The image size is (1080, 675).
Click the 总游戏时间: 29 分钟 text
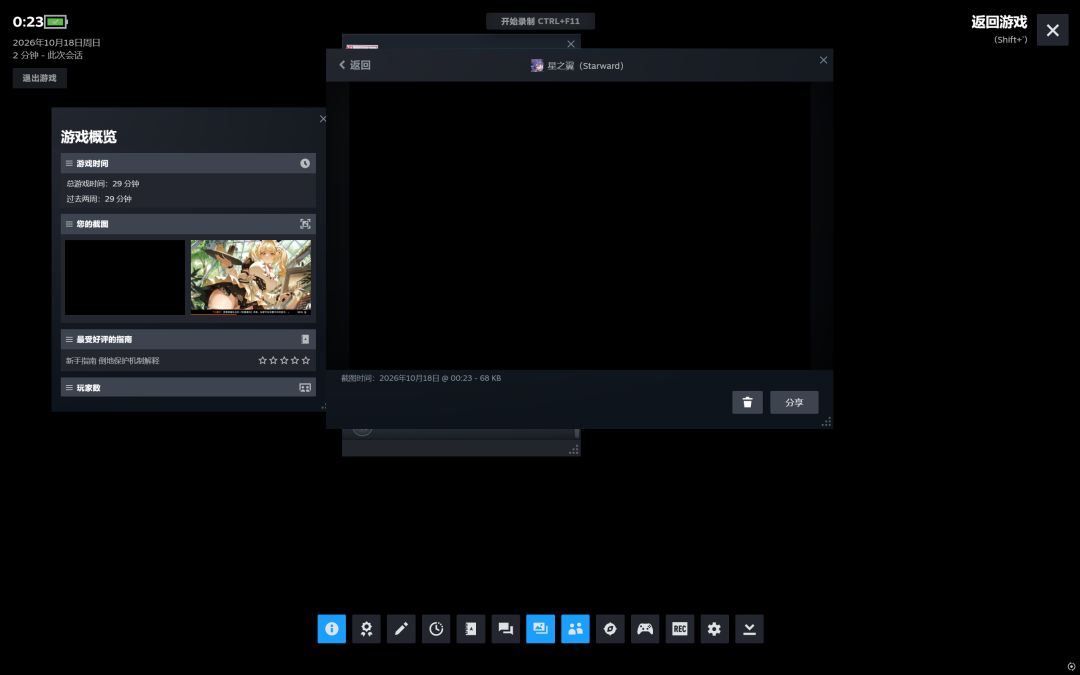[103, 184]
